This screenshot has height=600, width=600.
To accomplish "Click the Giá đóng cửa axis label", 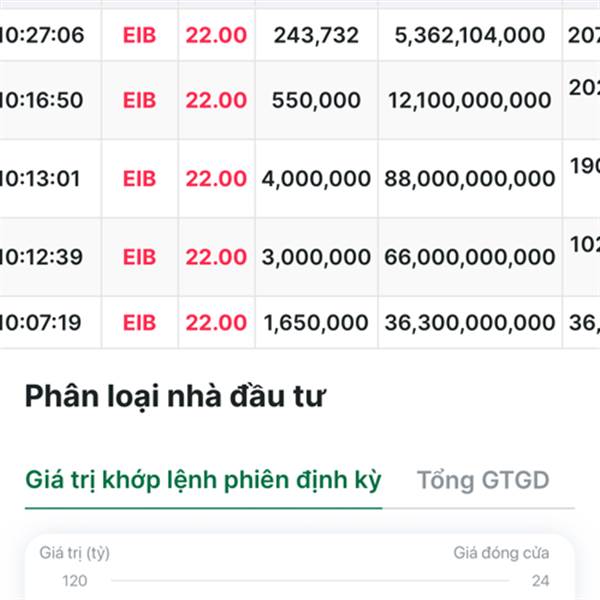I will pos(501,553).
